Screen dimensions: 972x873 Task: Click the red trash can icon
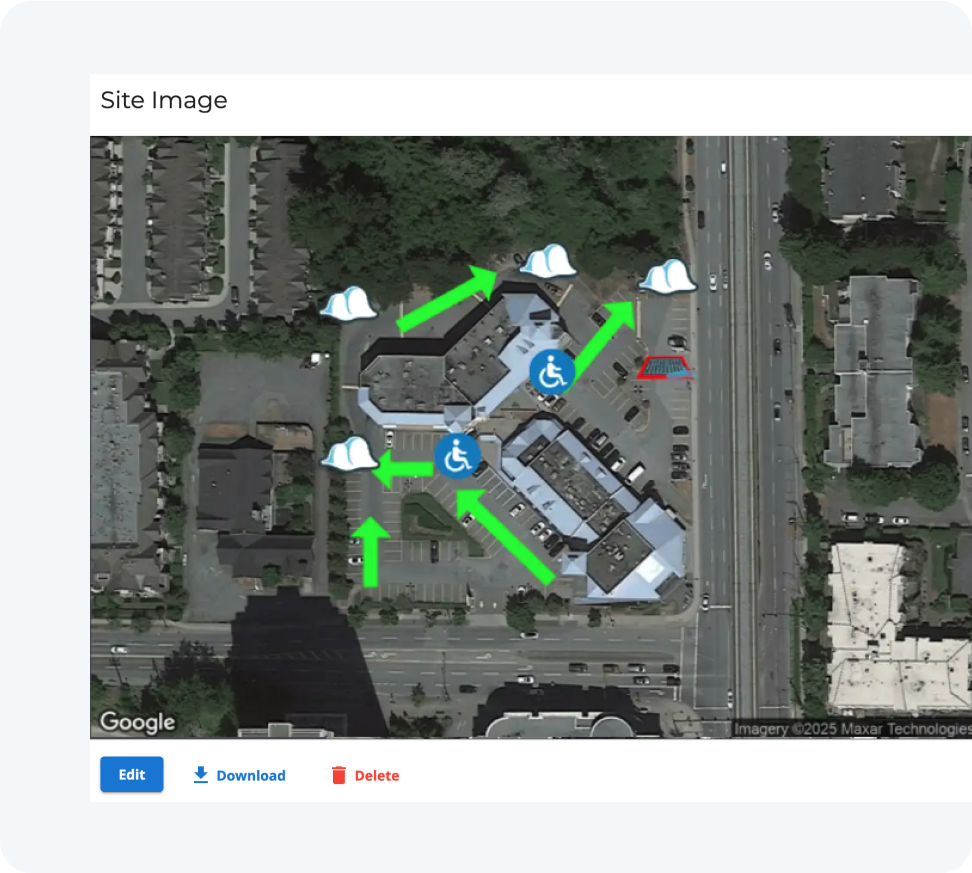(338, 774)
